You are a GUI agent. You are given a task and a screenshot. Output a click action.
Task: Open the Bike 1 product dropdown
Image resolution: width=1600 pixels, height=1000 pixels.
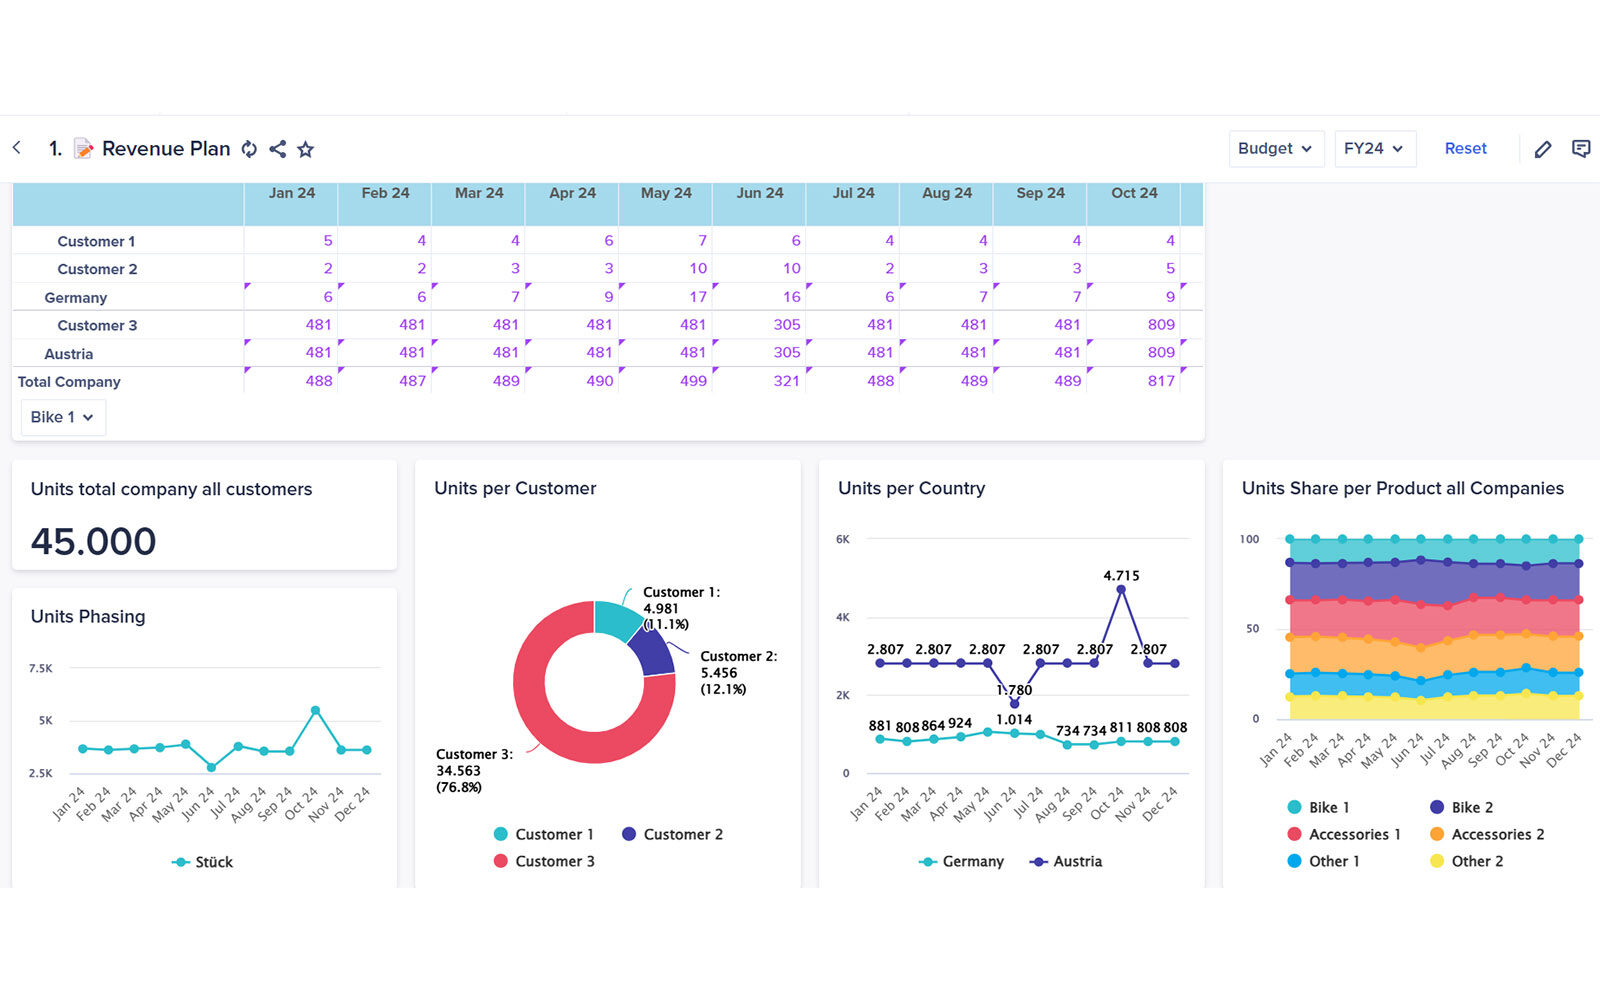[x=63, y=417]
